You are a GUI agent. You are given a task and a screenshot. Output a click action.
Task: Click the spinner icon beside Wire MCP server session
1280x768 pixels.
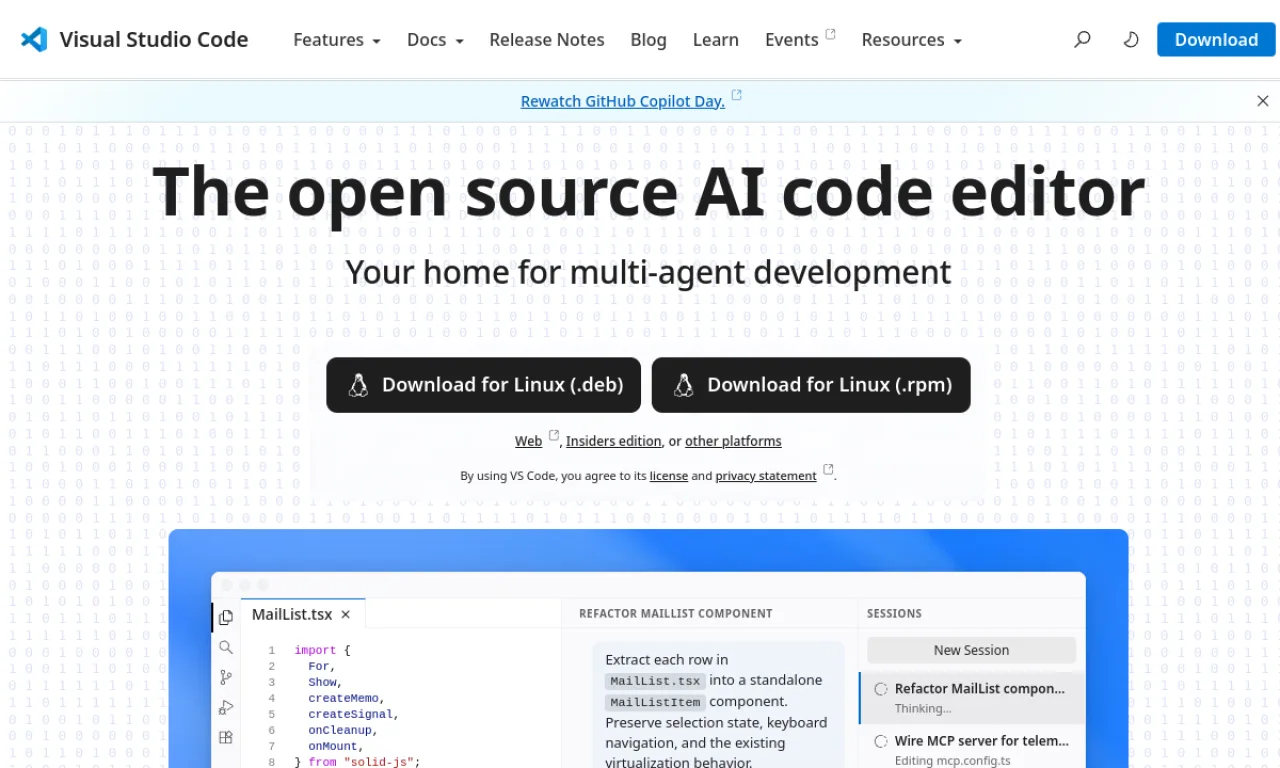coord(881,741)
